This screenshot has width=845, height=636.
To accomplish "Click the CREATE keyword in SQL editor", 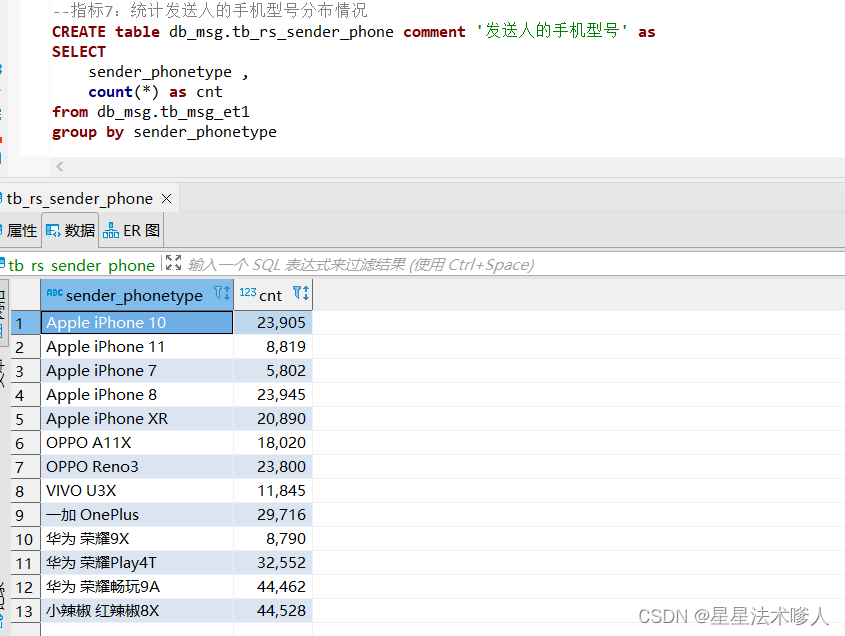I will pos(79,32).
